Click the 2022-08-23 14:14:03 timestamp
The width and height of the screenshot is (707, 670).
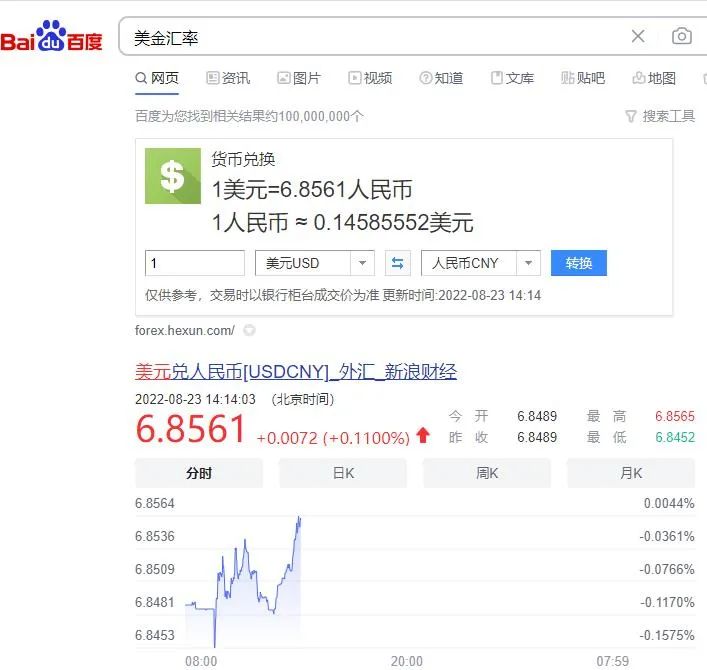(195, 399)
